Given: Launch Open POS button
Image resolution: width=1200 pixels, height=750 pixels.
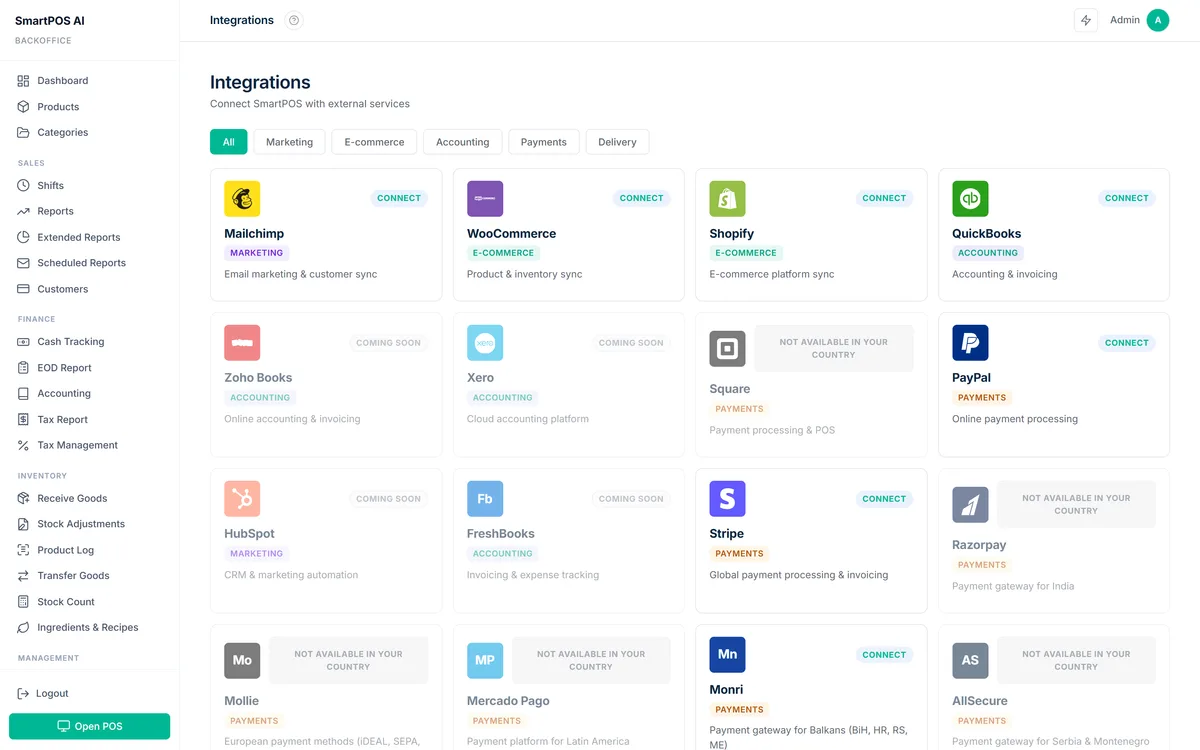Looking at the screenshot, I should 89,726.
